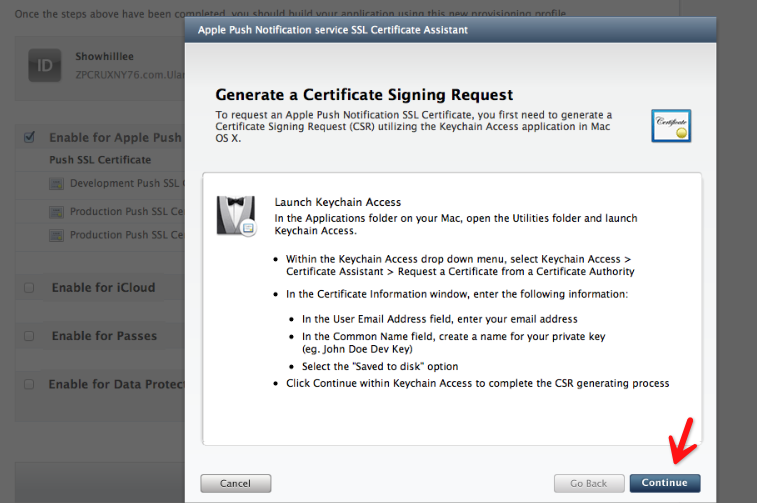757x503 pixels.
Task: Click the dialog title bar
Action: click(x=450, y=30)
